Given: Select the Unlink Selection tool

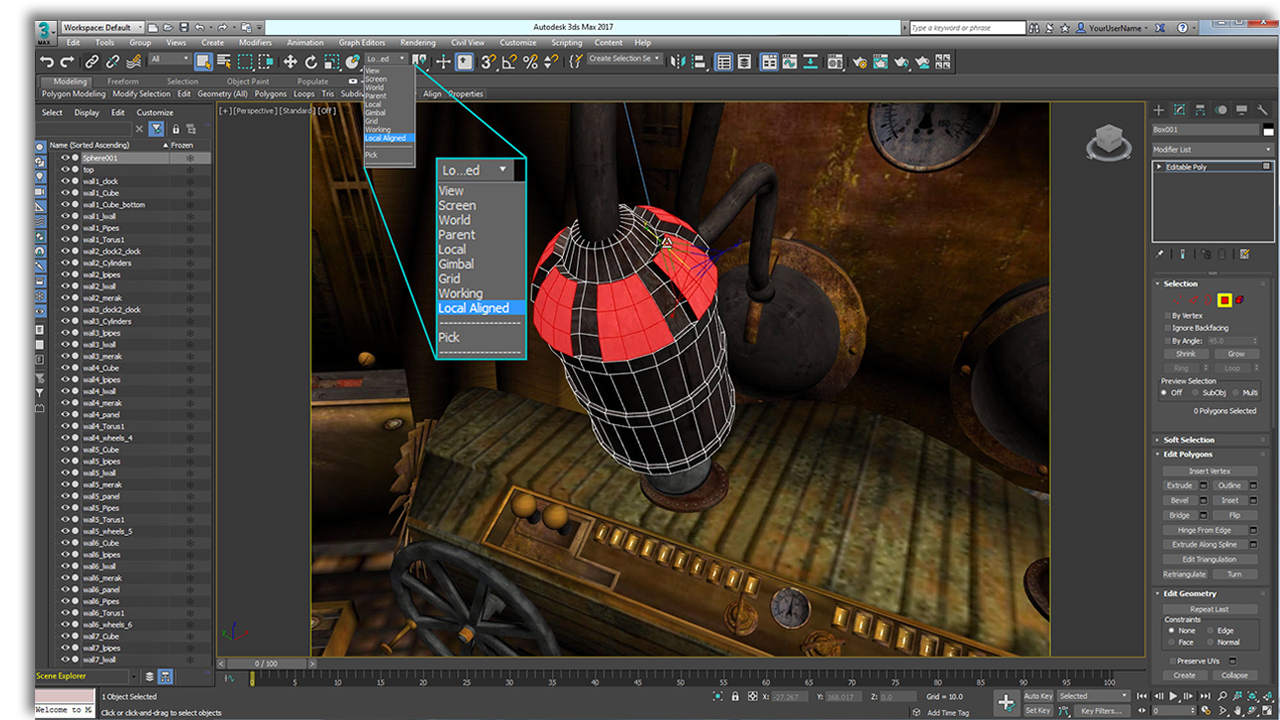Looking at the screenshot, I should tap(112, 62).
